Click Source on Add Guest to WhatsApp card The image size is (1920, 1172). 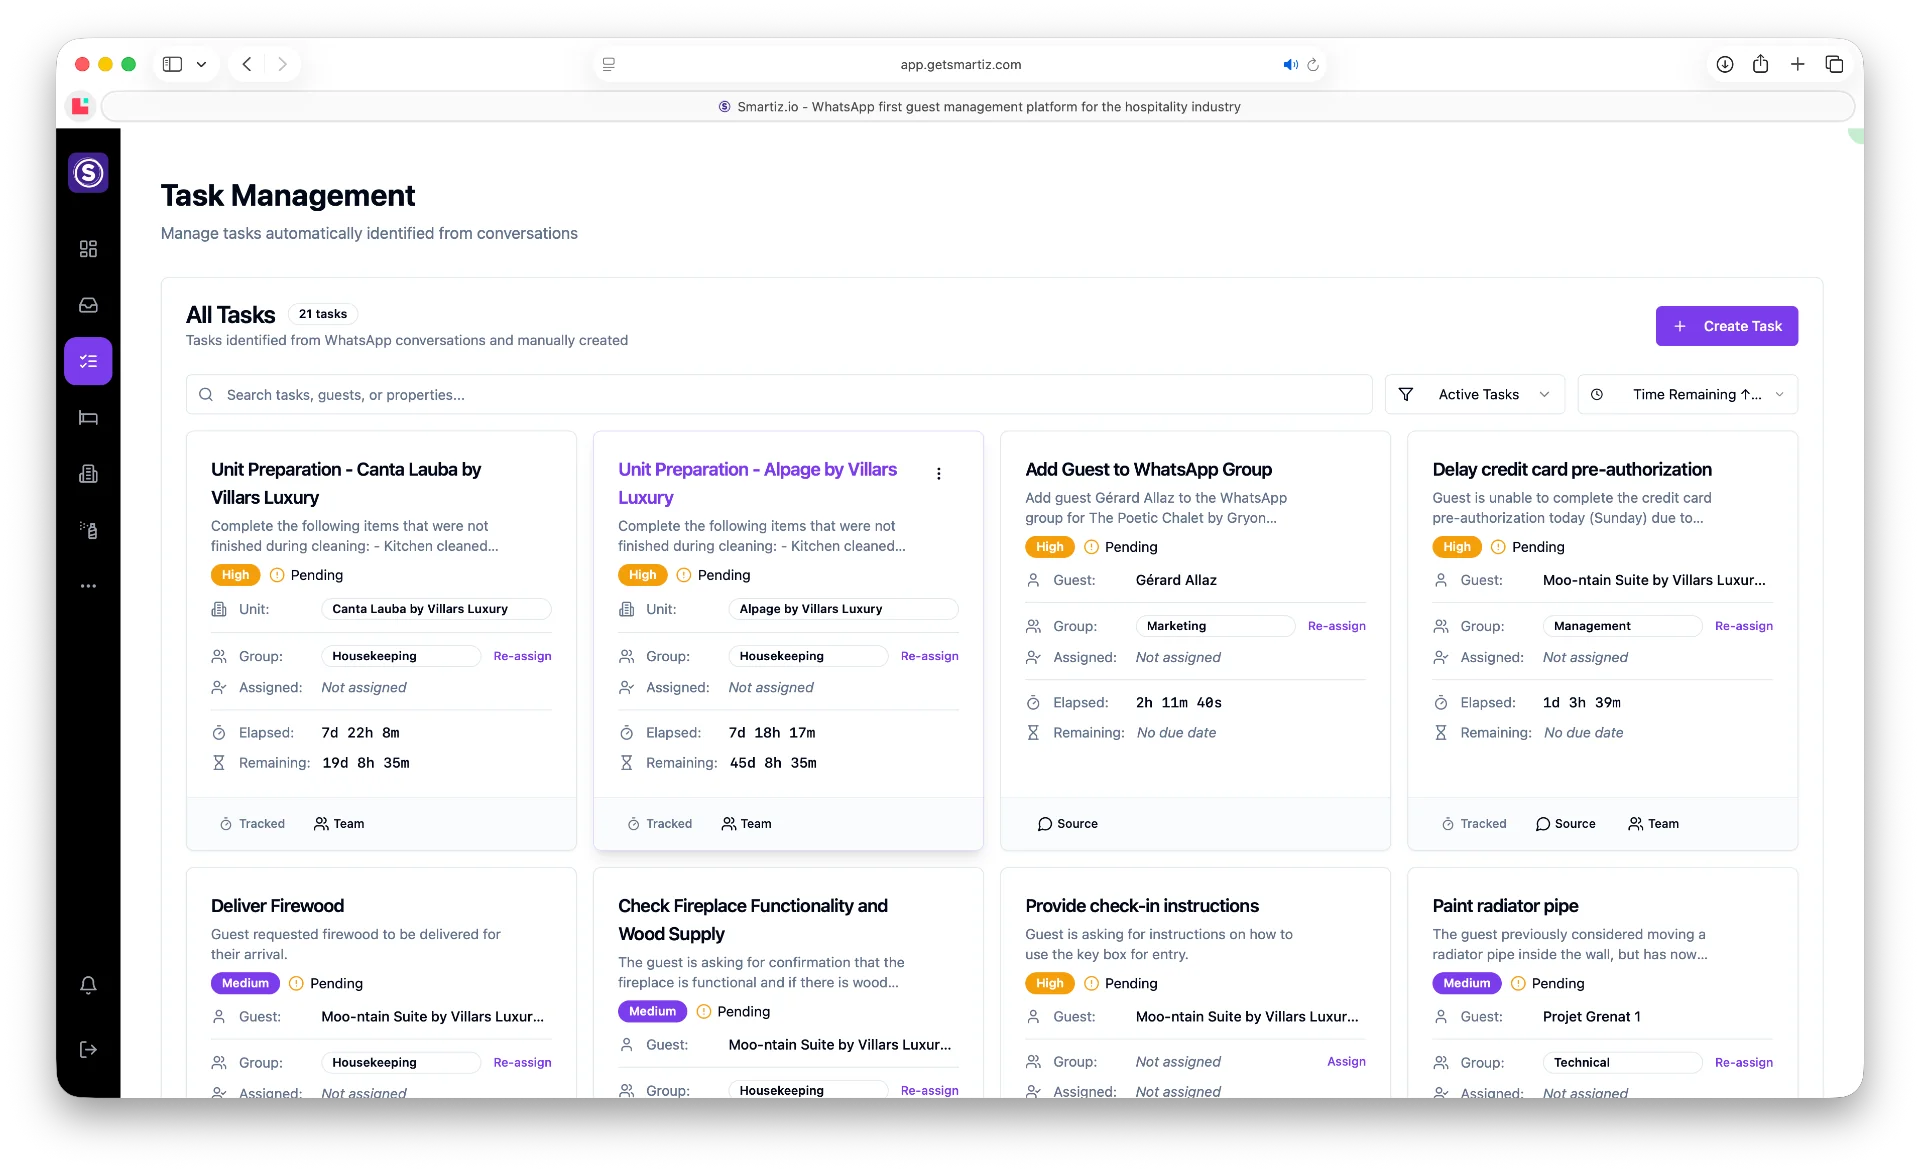pos(1067,824)
